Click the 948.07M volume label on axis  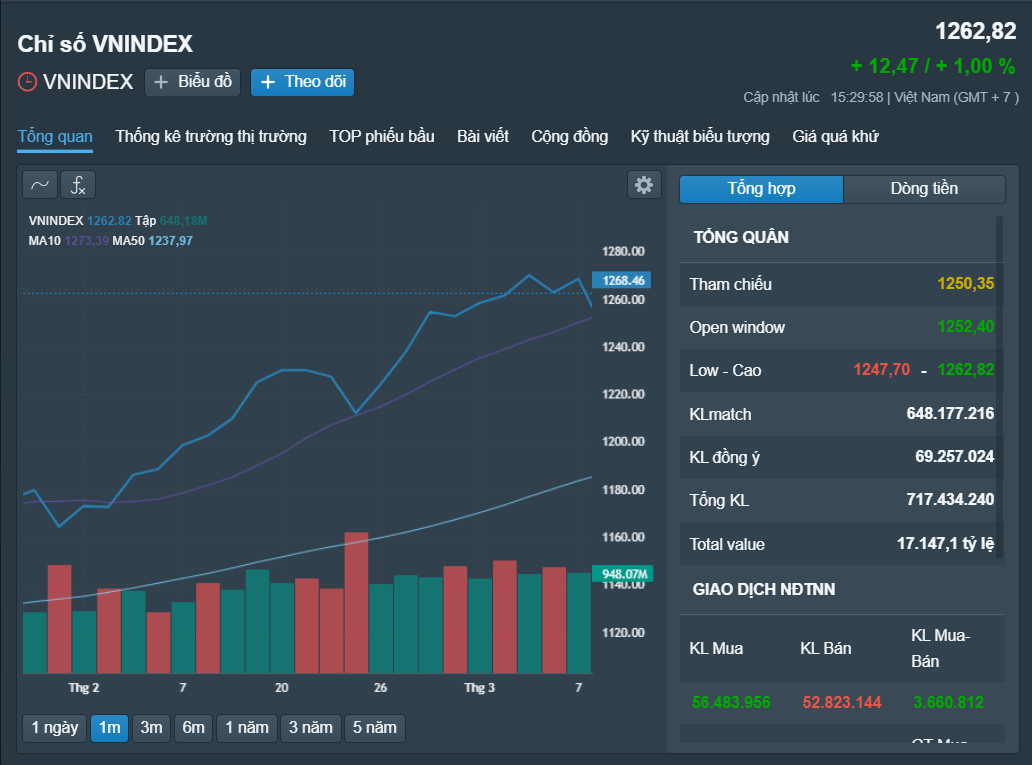pos(623,573)
